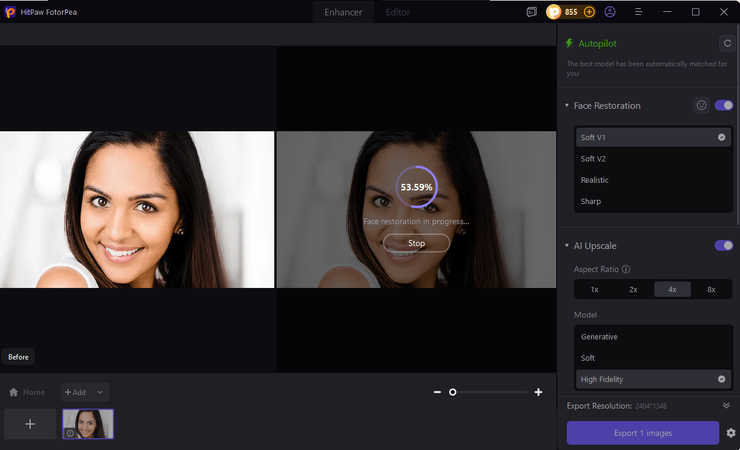740x450 pixels.
Task: Disable the Face Restoration toggle
Action: coord(723,105)
